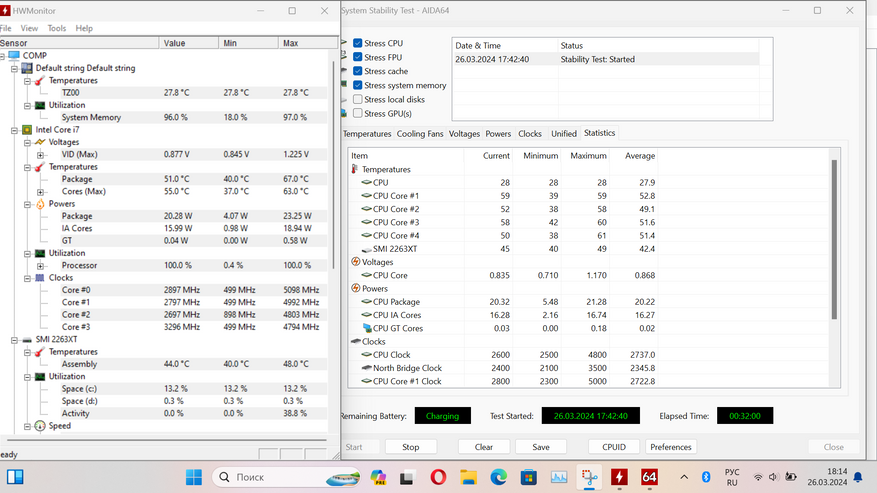Image resolution: width=877 pixels, height=493 pixels.
Task: Click the AIDA64 icon in the taskbar
Action: [x=649, y=477]
